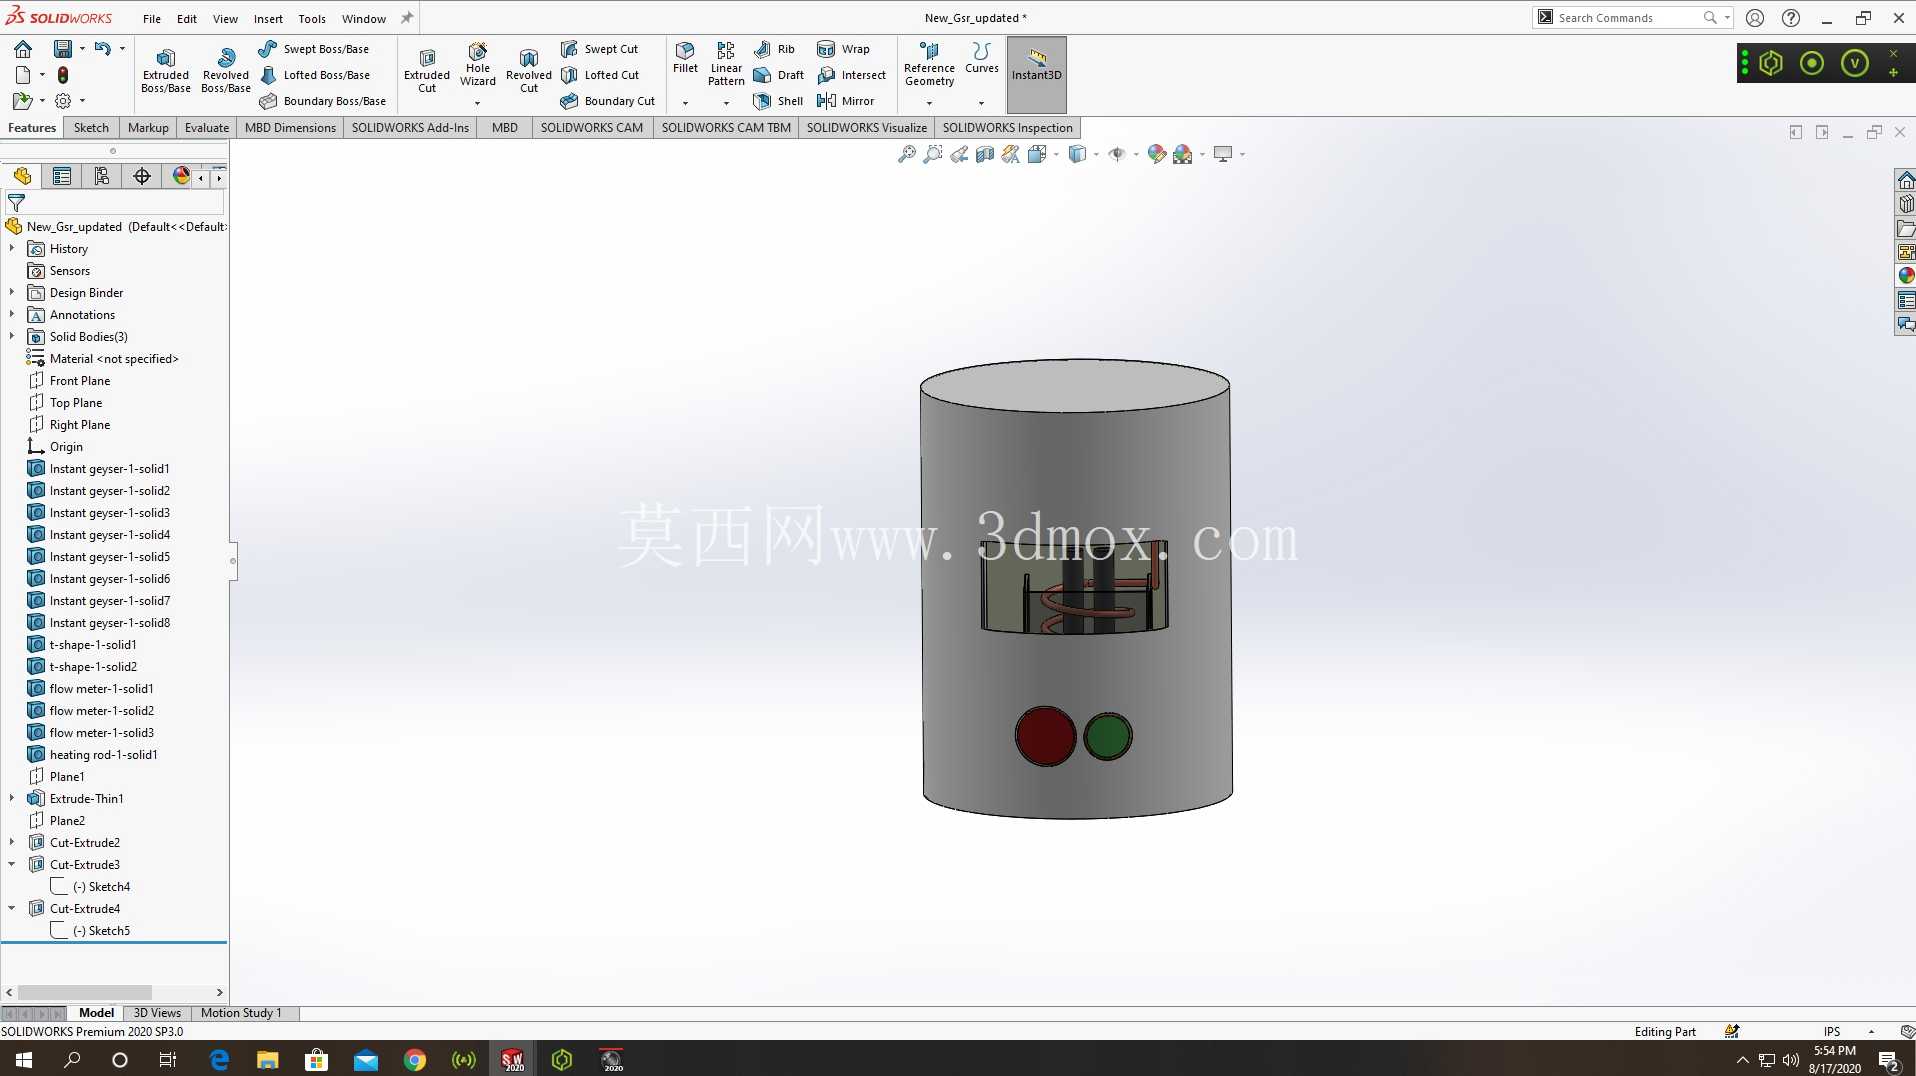Click the Zoom to Fit icon
Screen dimensions: 1916x1076
(x=907, y=154)
